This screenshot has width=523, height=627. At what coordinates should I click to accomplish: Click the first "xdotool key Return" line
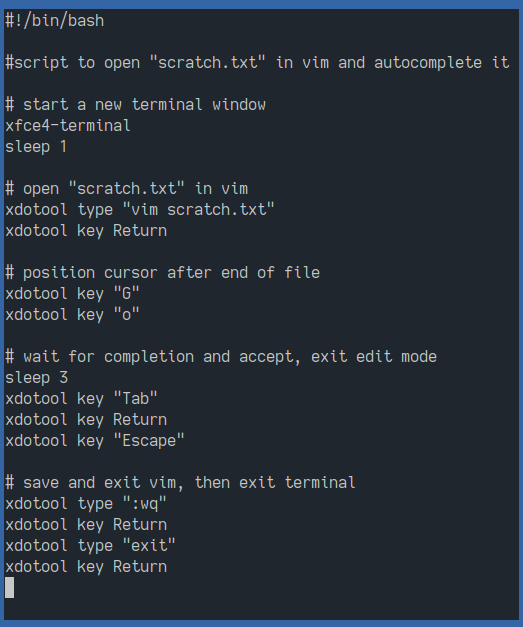(86, 231)
